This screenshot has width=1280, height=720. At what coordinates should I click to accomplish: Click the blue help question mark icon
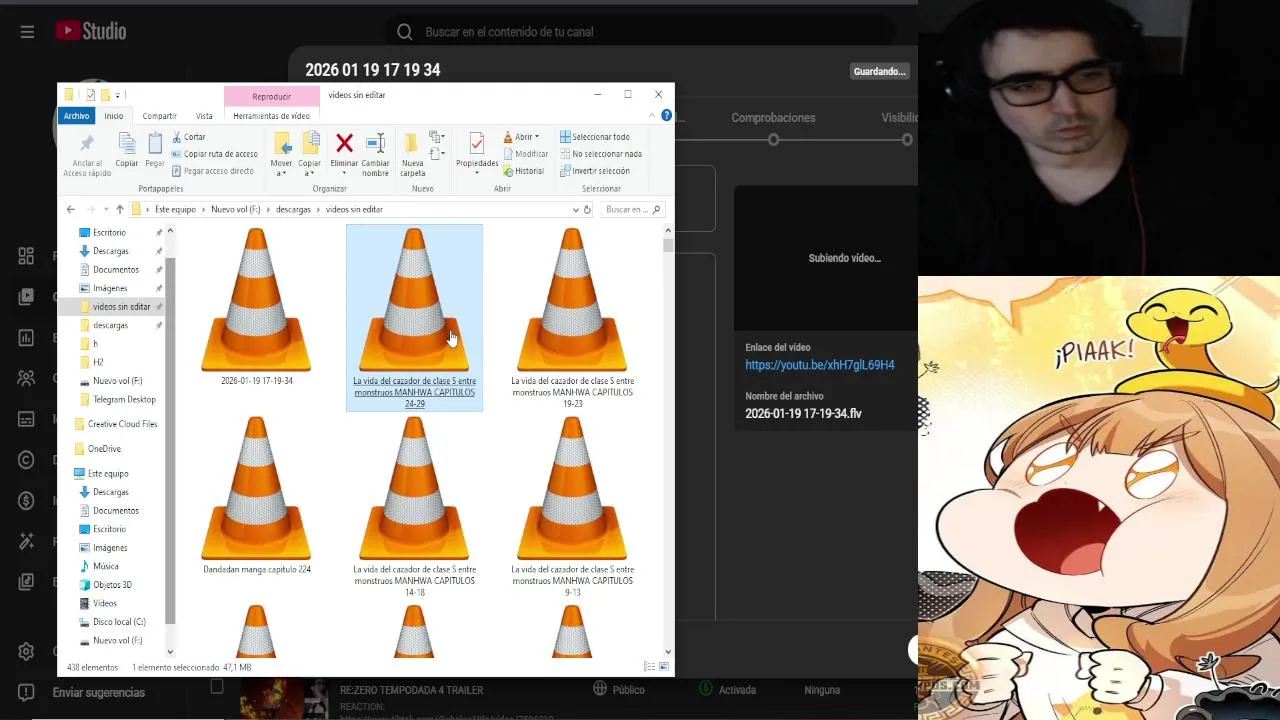(x=667, y=116)
